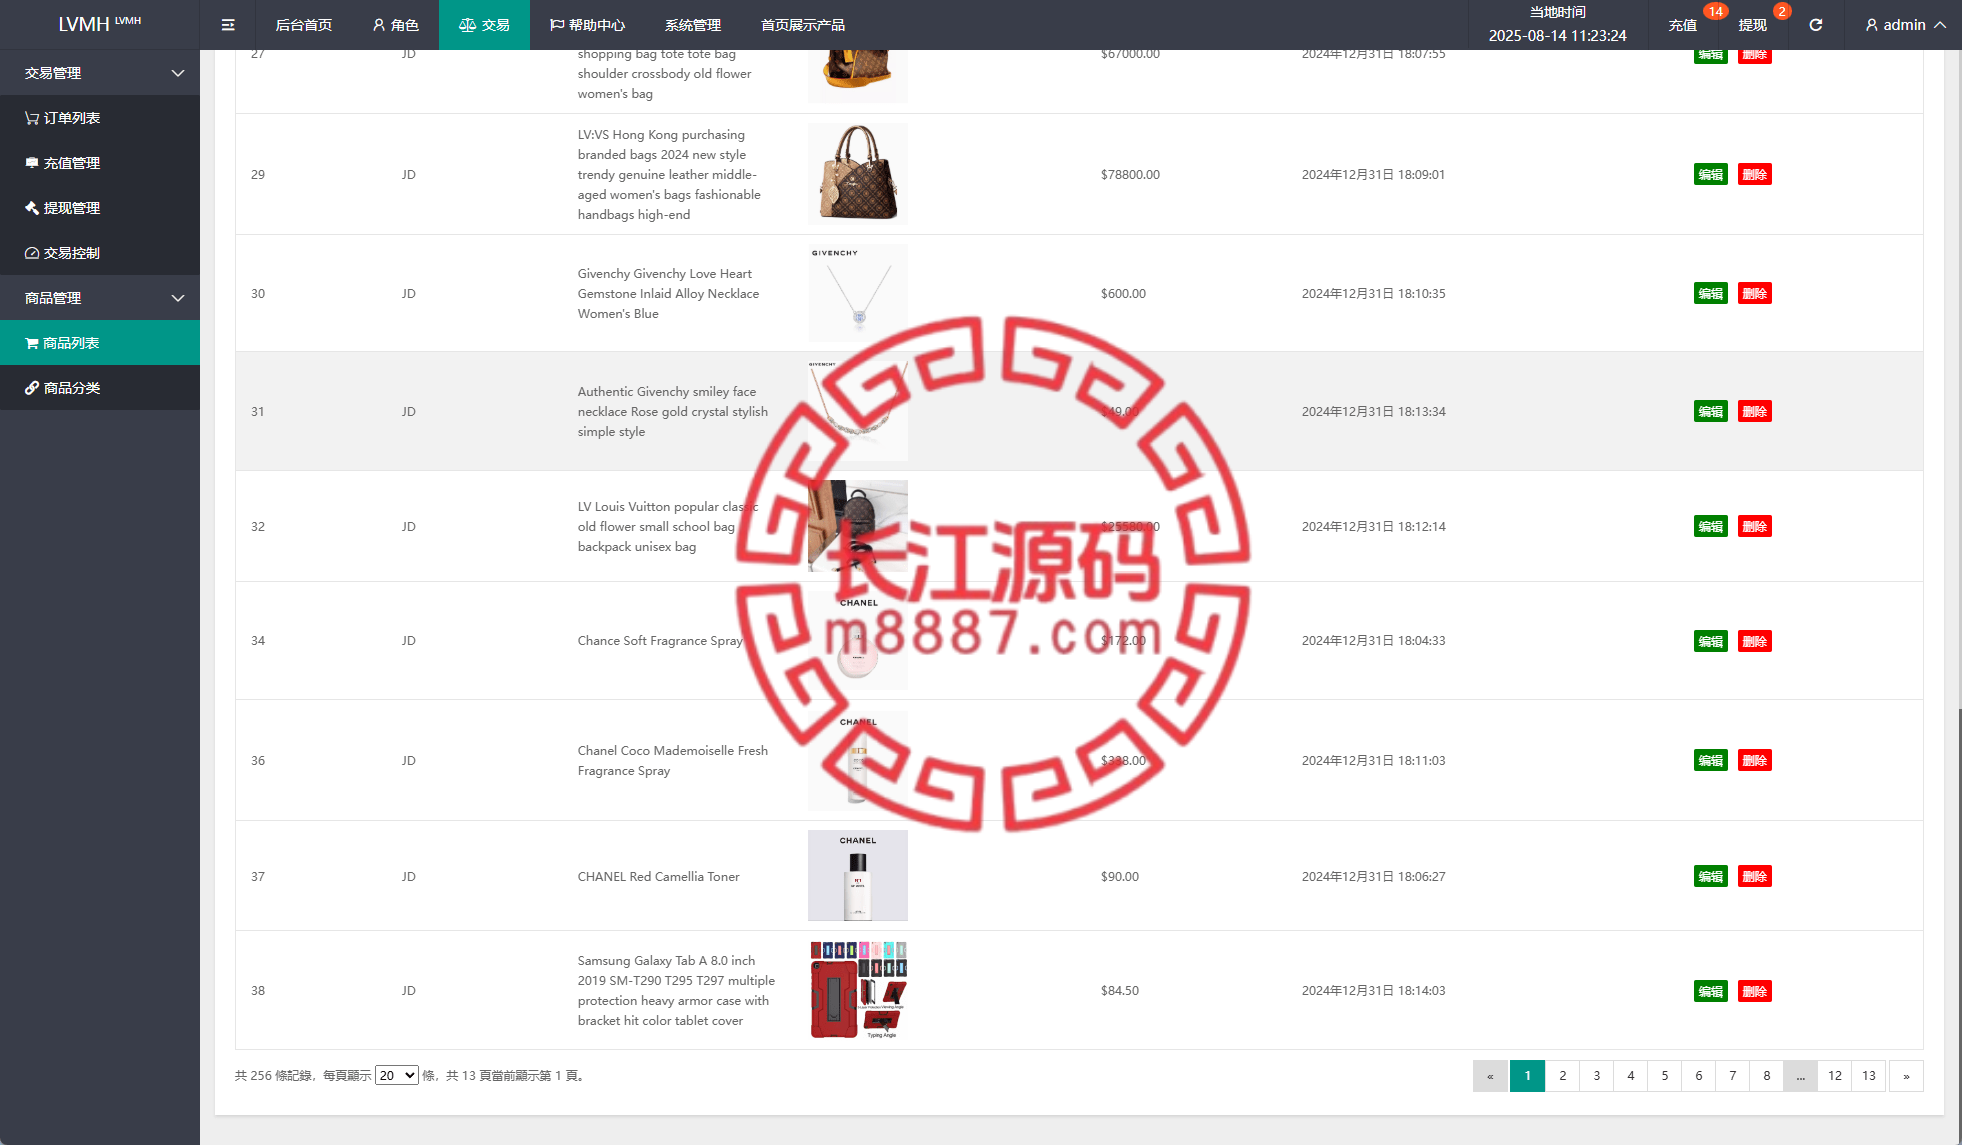Go to page 6

(x=1699, y=1076)
